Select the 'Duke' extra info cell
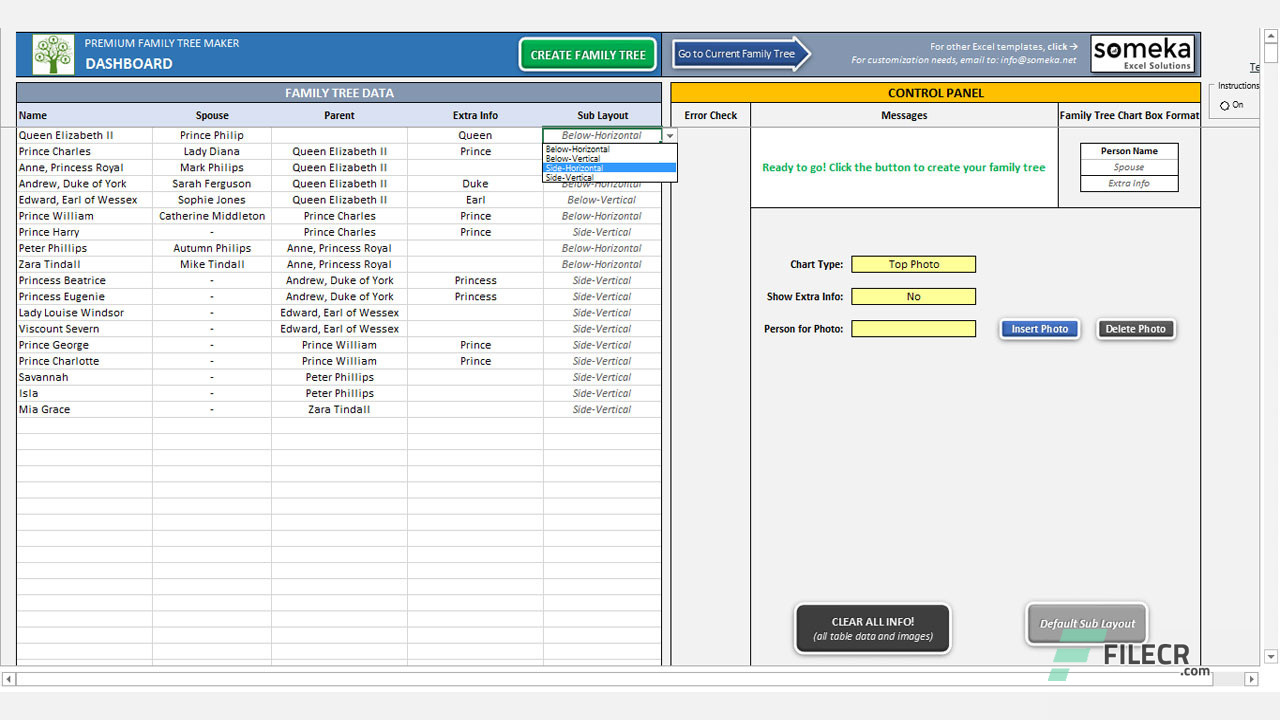This screenshot has height=720, width=1280. (x=475, y=184)
